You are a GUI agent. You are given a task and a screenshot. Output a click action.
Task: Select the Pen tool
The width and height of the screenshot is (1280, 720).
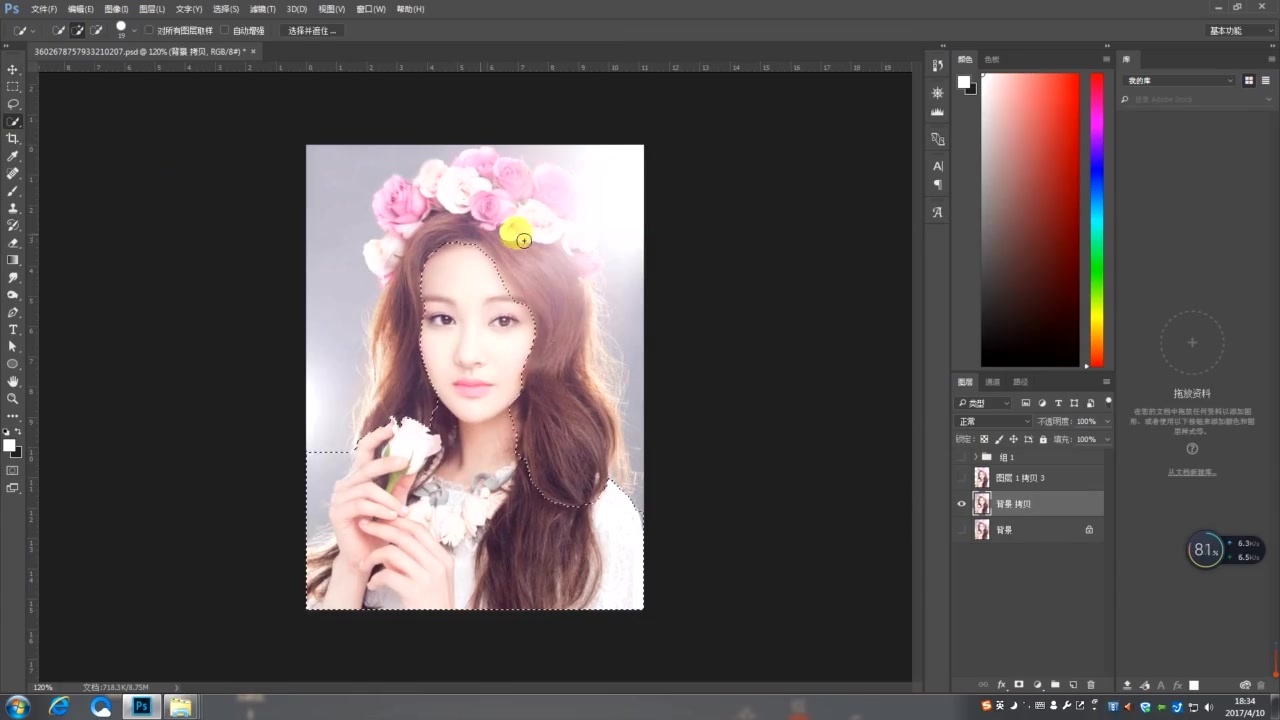[13, 312]
